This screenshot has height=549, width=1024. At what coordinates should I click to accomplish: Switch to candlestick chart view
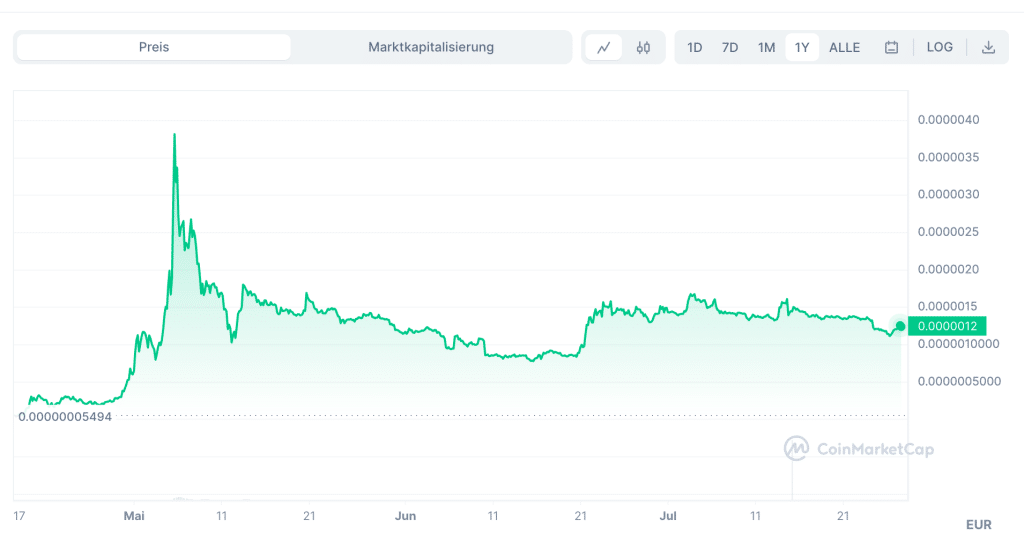[x=643, y=47]
